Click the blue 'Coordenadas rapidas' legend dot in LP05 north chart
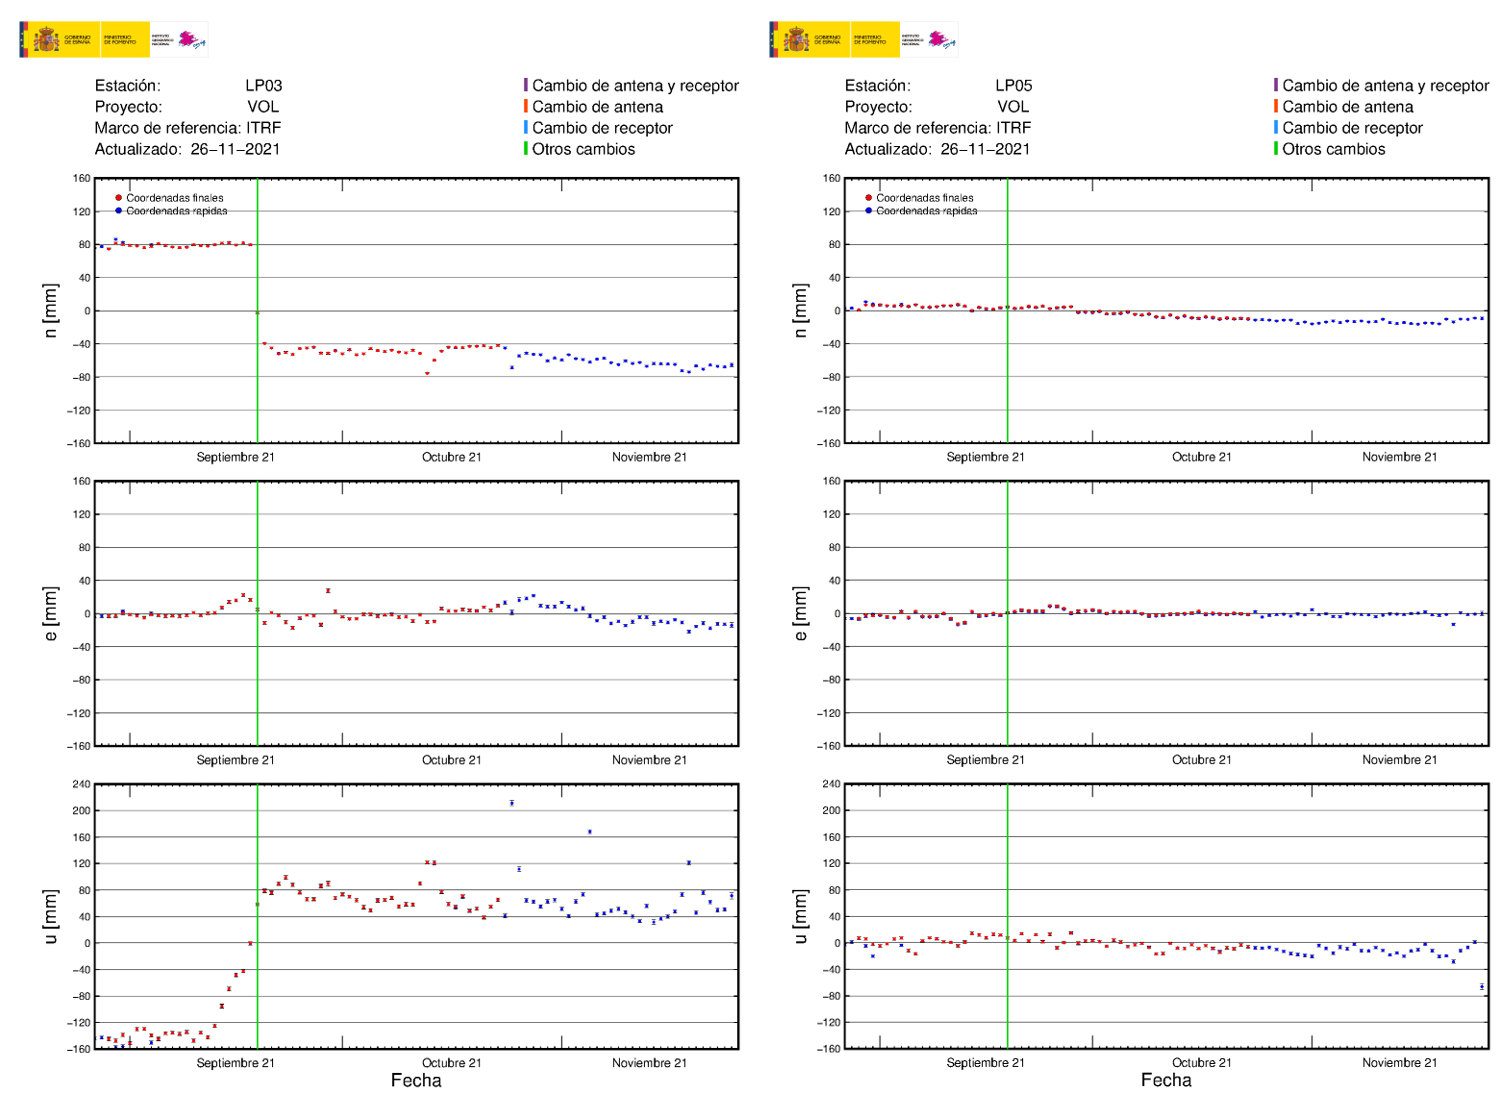Viewport: 1502px width, 1101px height. click(x=869, y=211)
